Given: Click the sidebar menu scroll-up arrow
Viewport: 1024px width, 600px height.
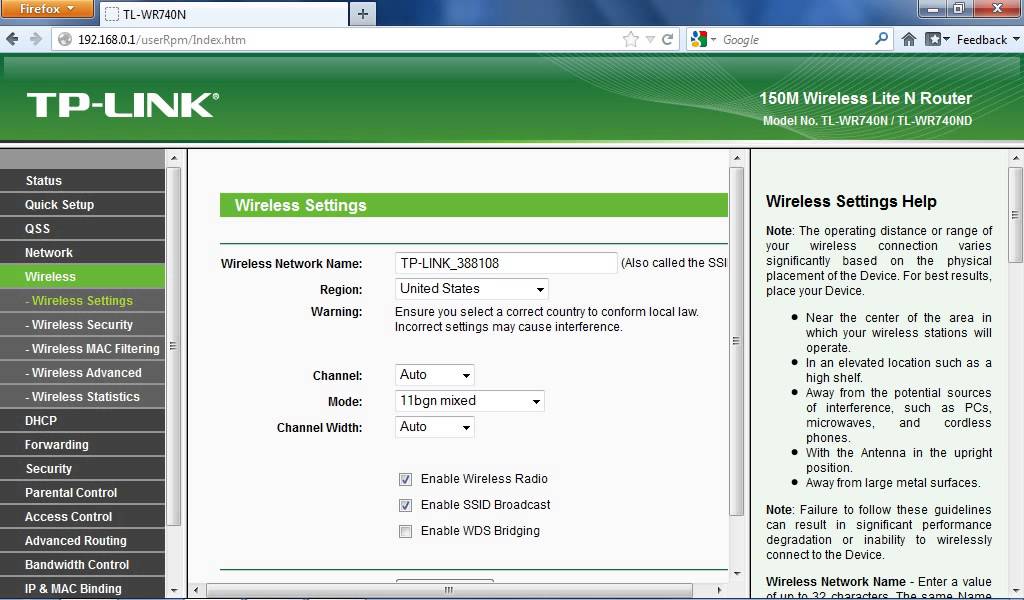Looking at the screenshot, I should (x=174, y=158).
